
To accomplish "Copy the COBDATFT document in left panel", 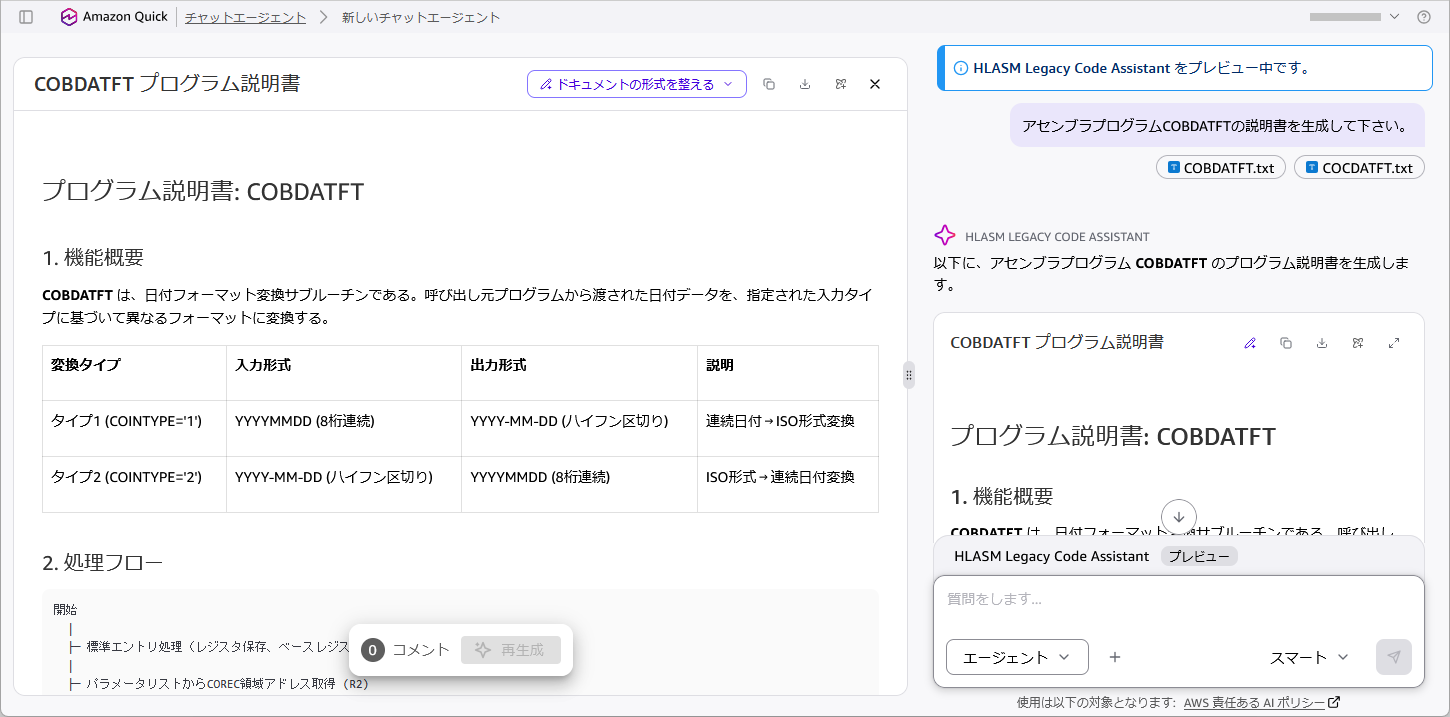I will [x=769, y=84].
